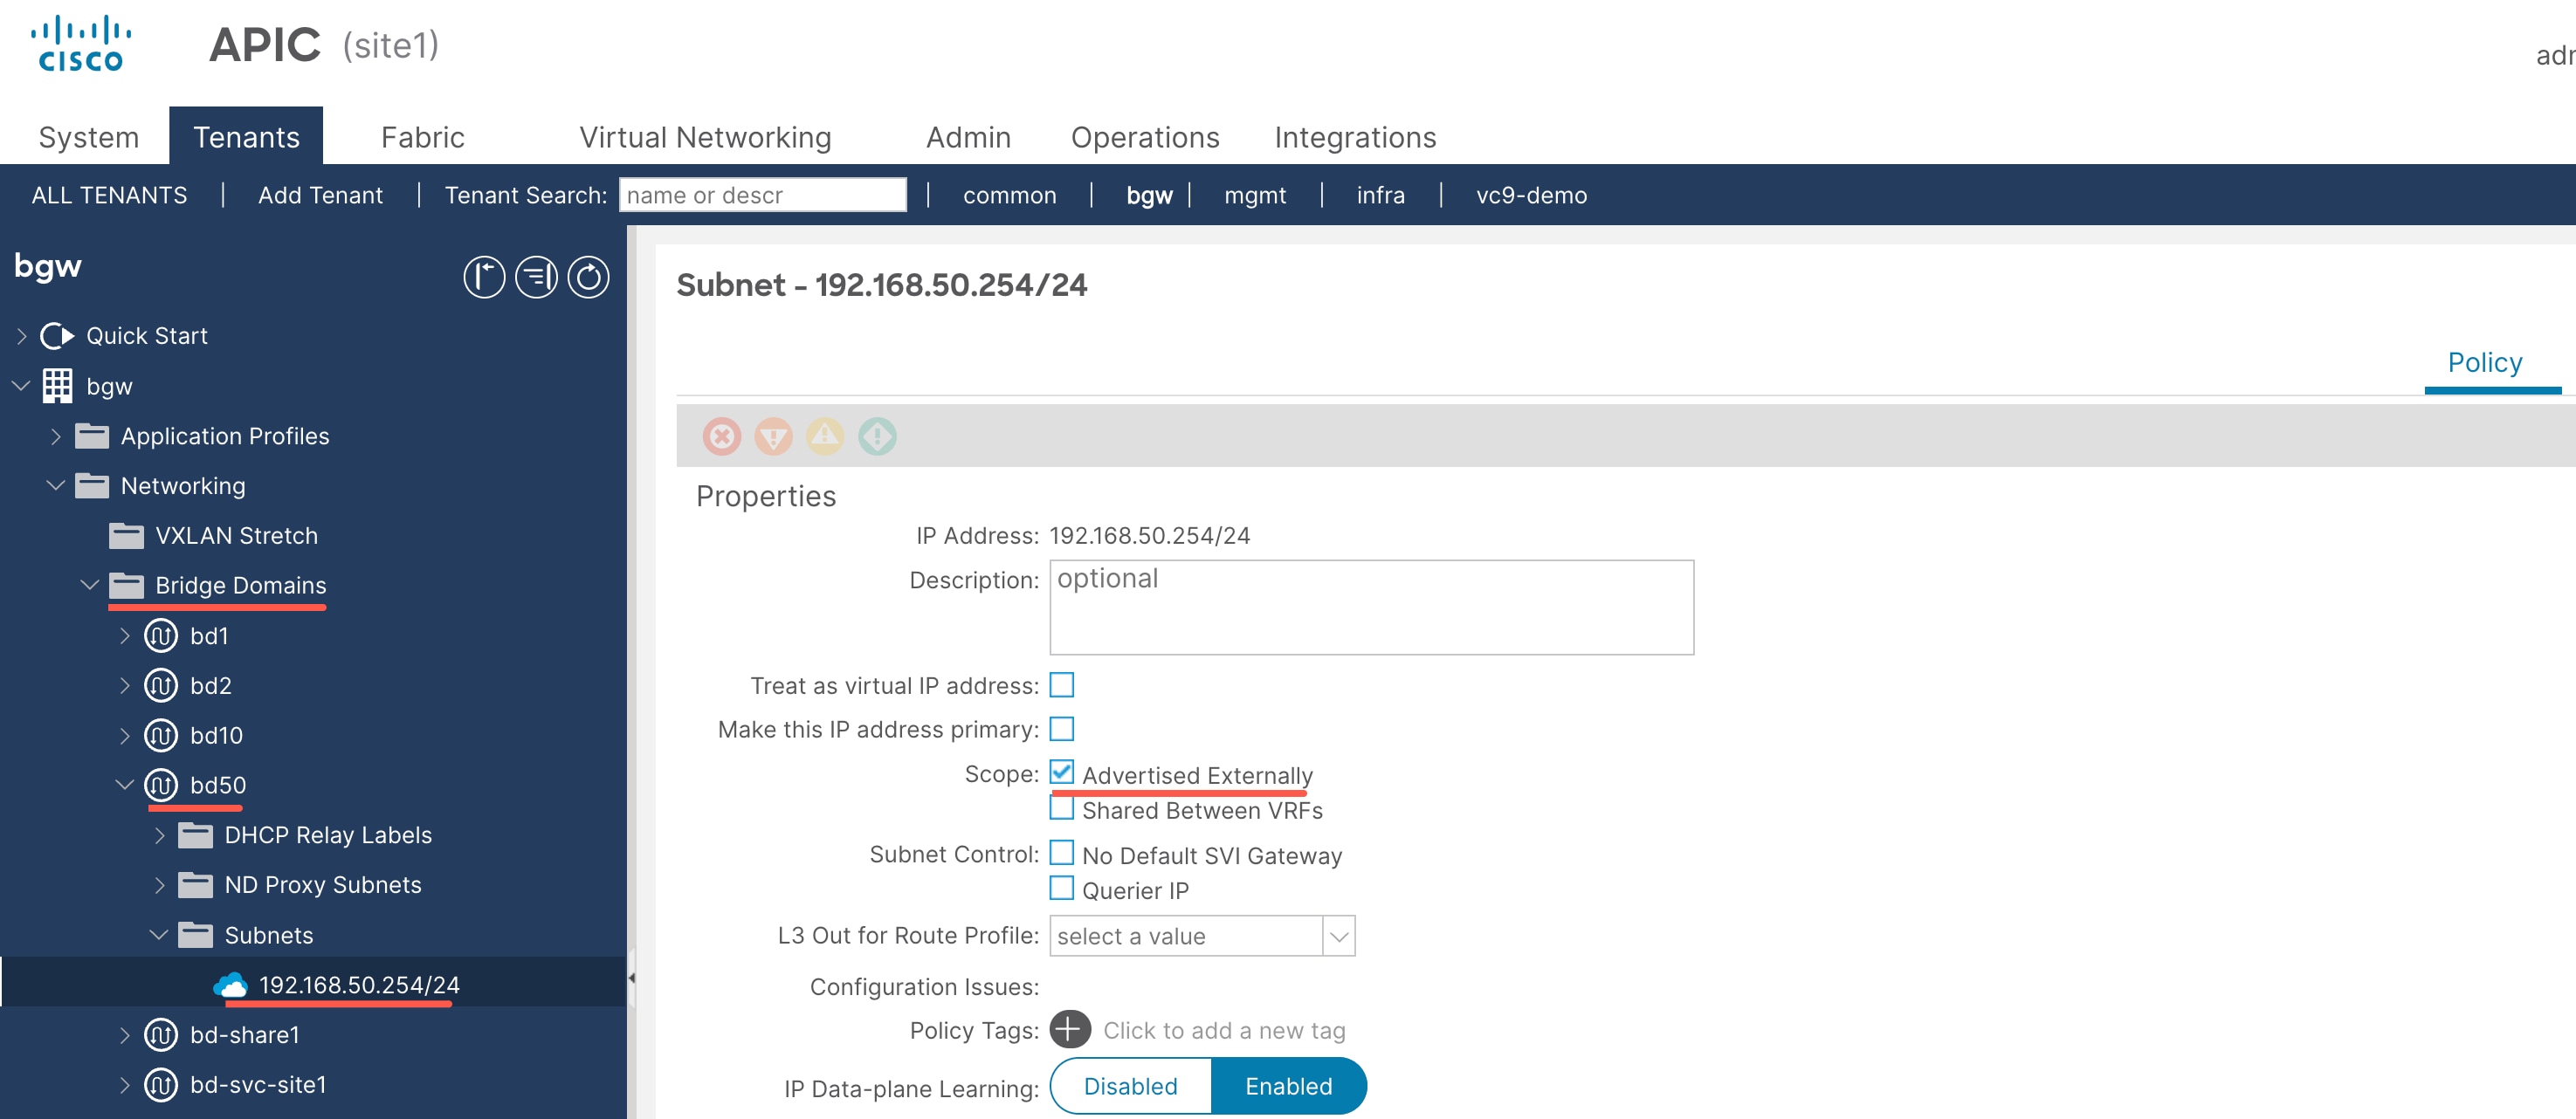Collapse the navigation pane splitter handle
The height and width of the screenshot is (1119, 2576).
tap(631, 978)
